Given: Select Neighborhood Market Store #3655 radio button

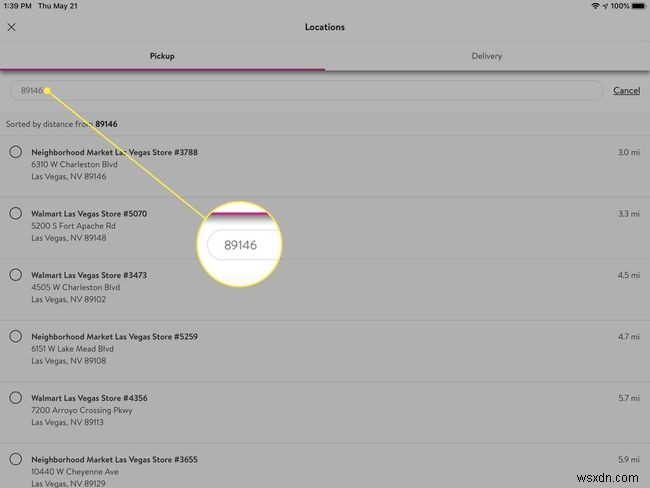Looking at the screenshot, I should (16, 459).
